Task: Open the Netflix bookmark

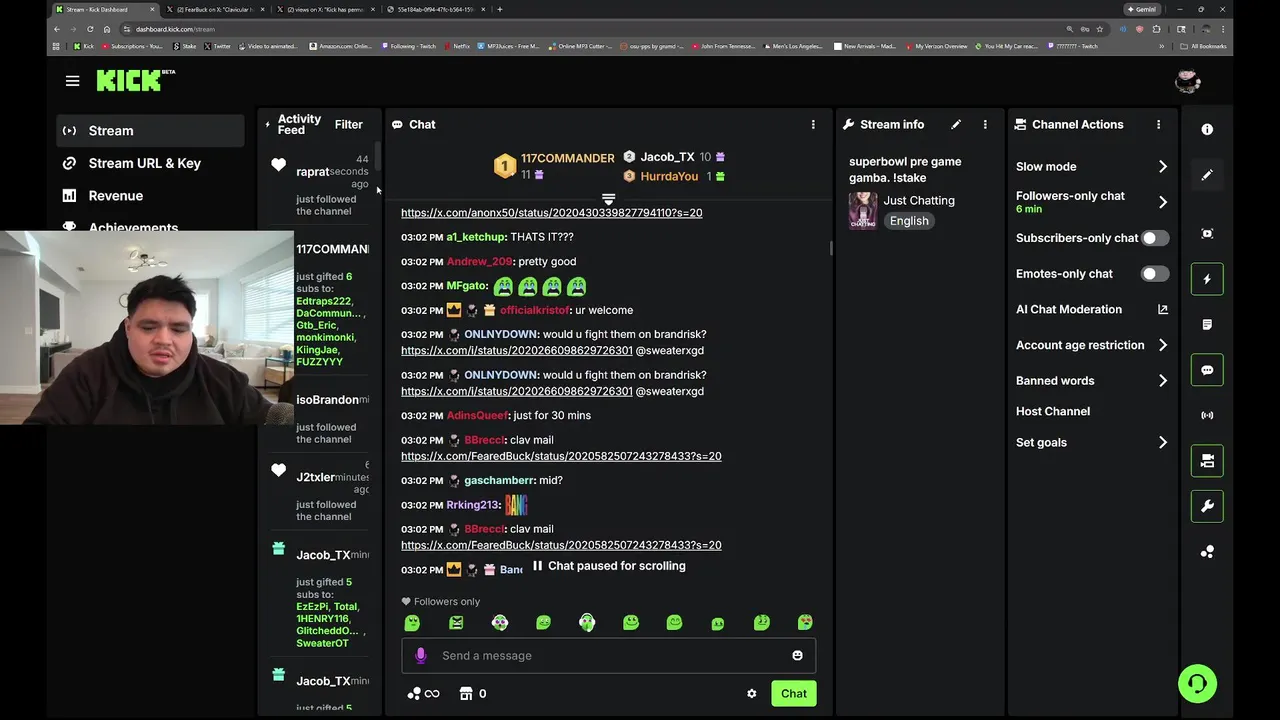Action: (x=456, y=46)
